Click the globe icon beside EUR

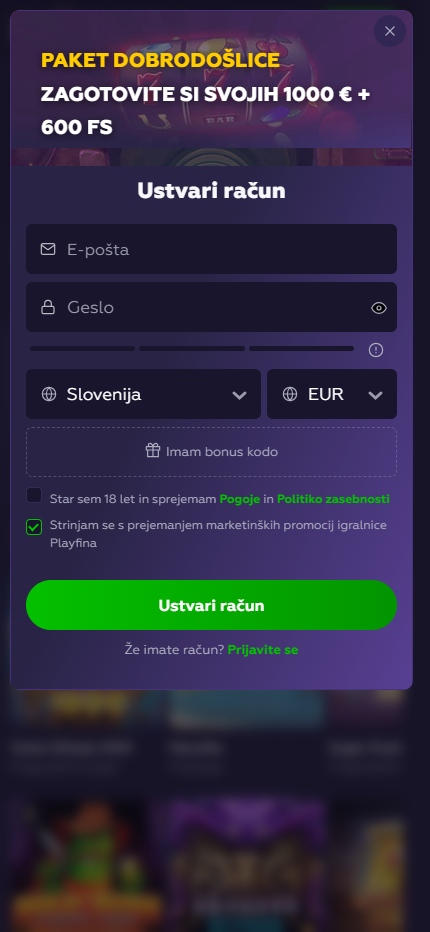[290, 394]
